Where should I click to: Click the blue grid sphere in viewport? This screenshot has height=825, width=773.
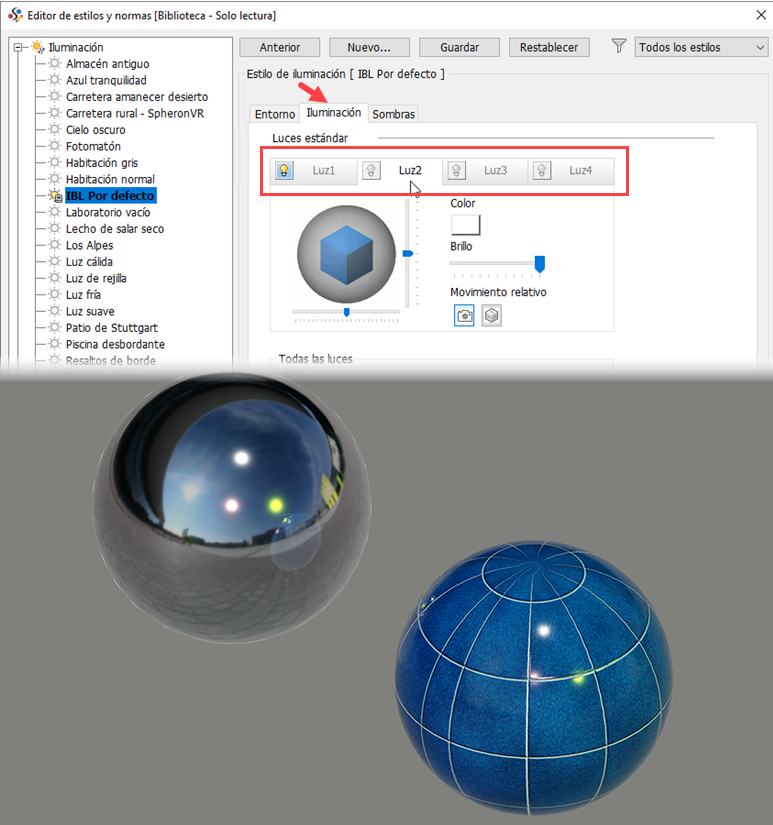tap(533, 679)
